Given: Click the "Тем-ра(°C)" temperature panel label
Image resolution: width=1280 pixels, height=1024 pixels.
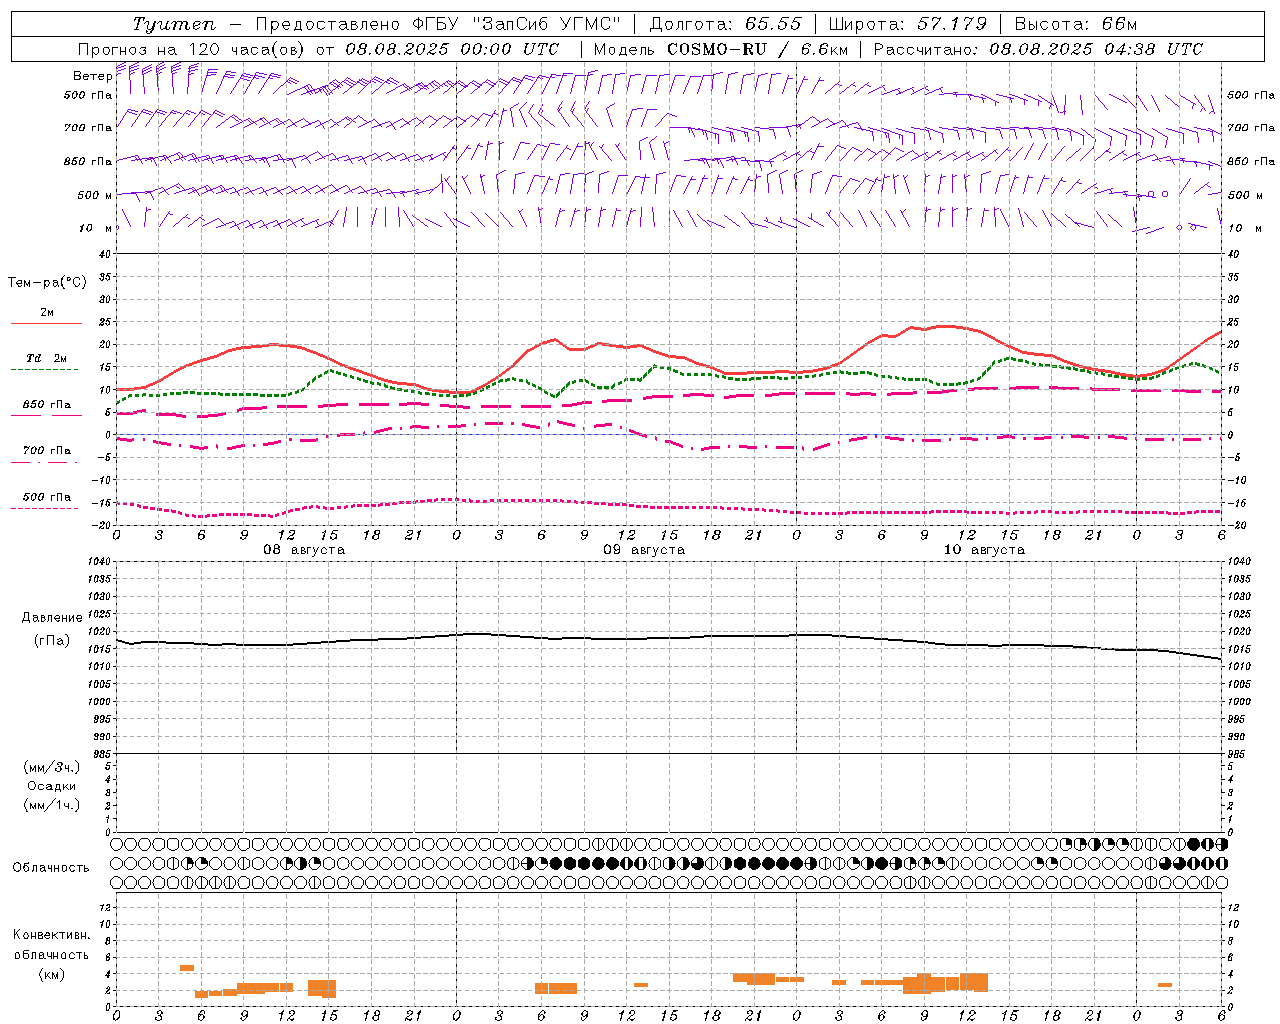Looking at the screenshot, I should pyautogui.click(x=47, y=283).
